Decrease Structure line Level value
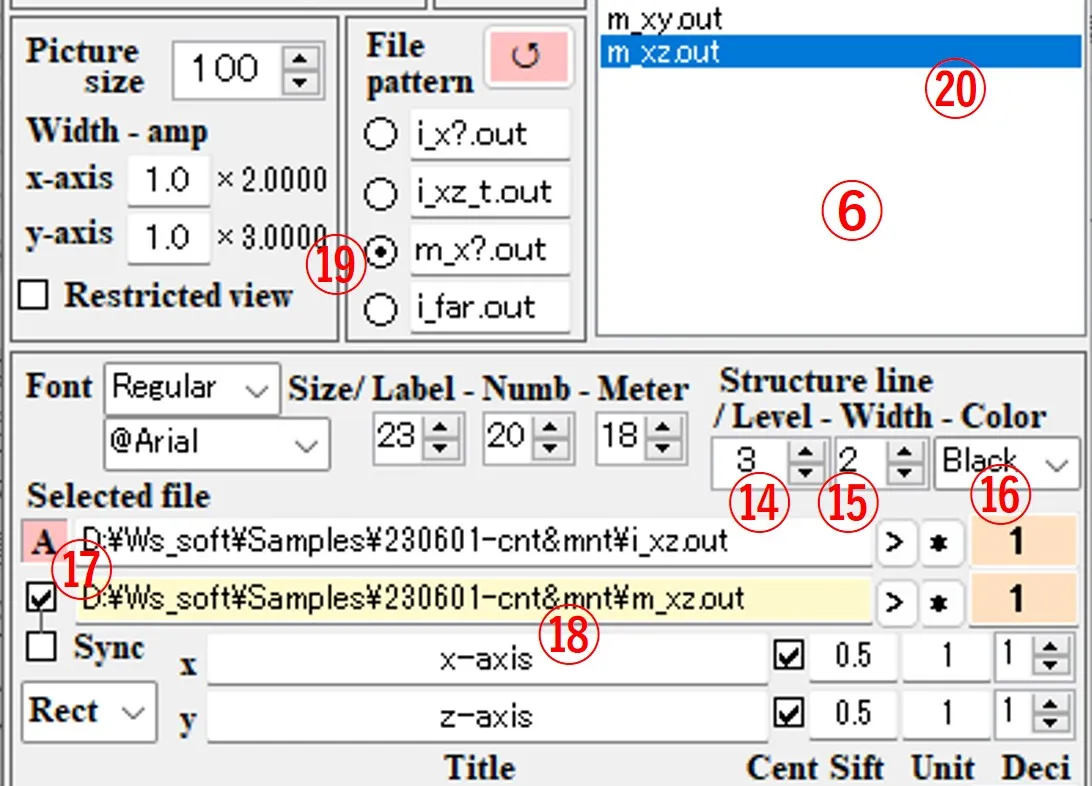The width and height of the screenshot is (1092, 786). click(806, 473)
